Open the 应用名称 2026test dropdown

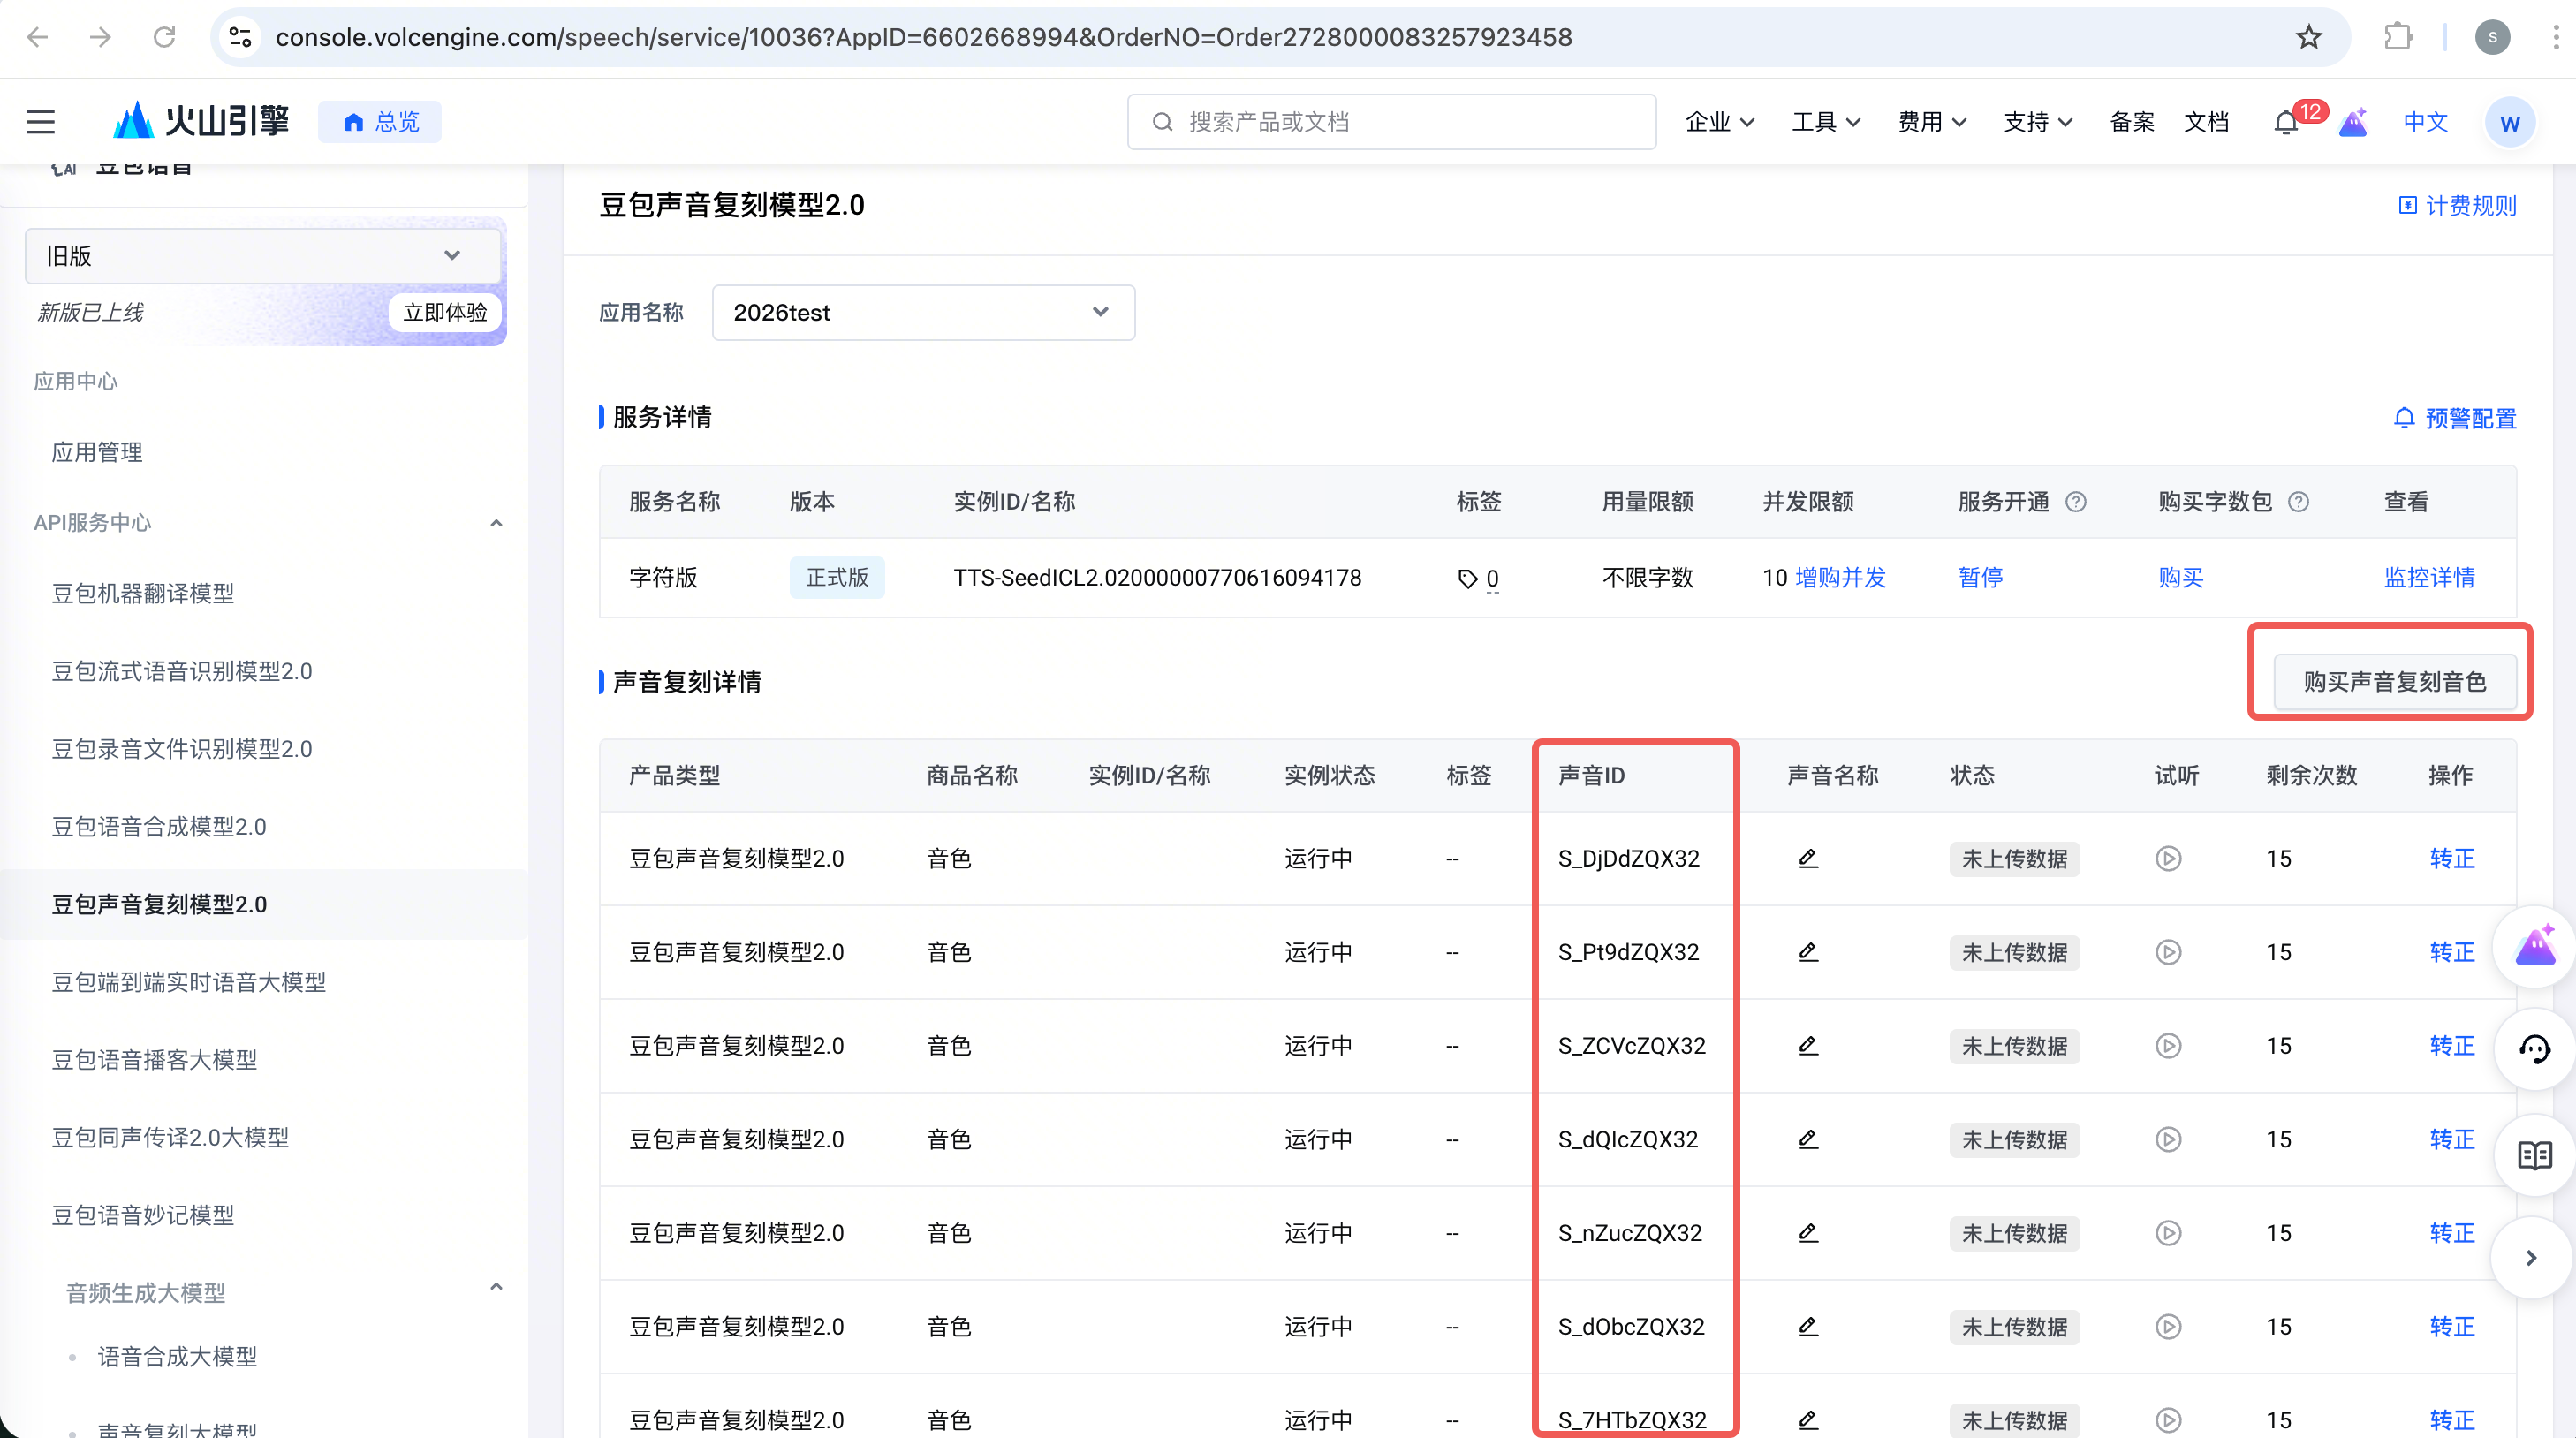pos(923,313)
